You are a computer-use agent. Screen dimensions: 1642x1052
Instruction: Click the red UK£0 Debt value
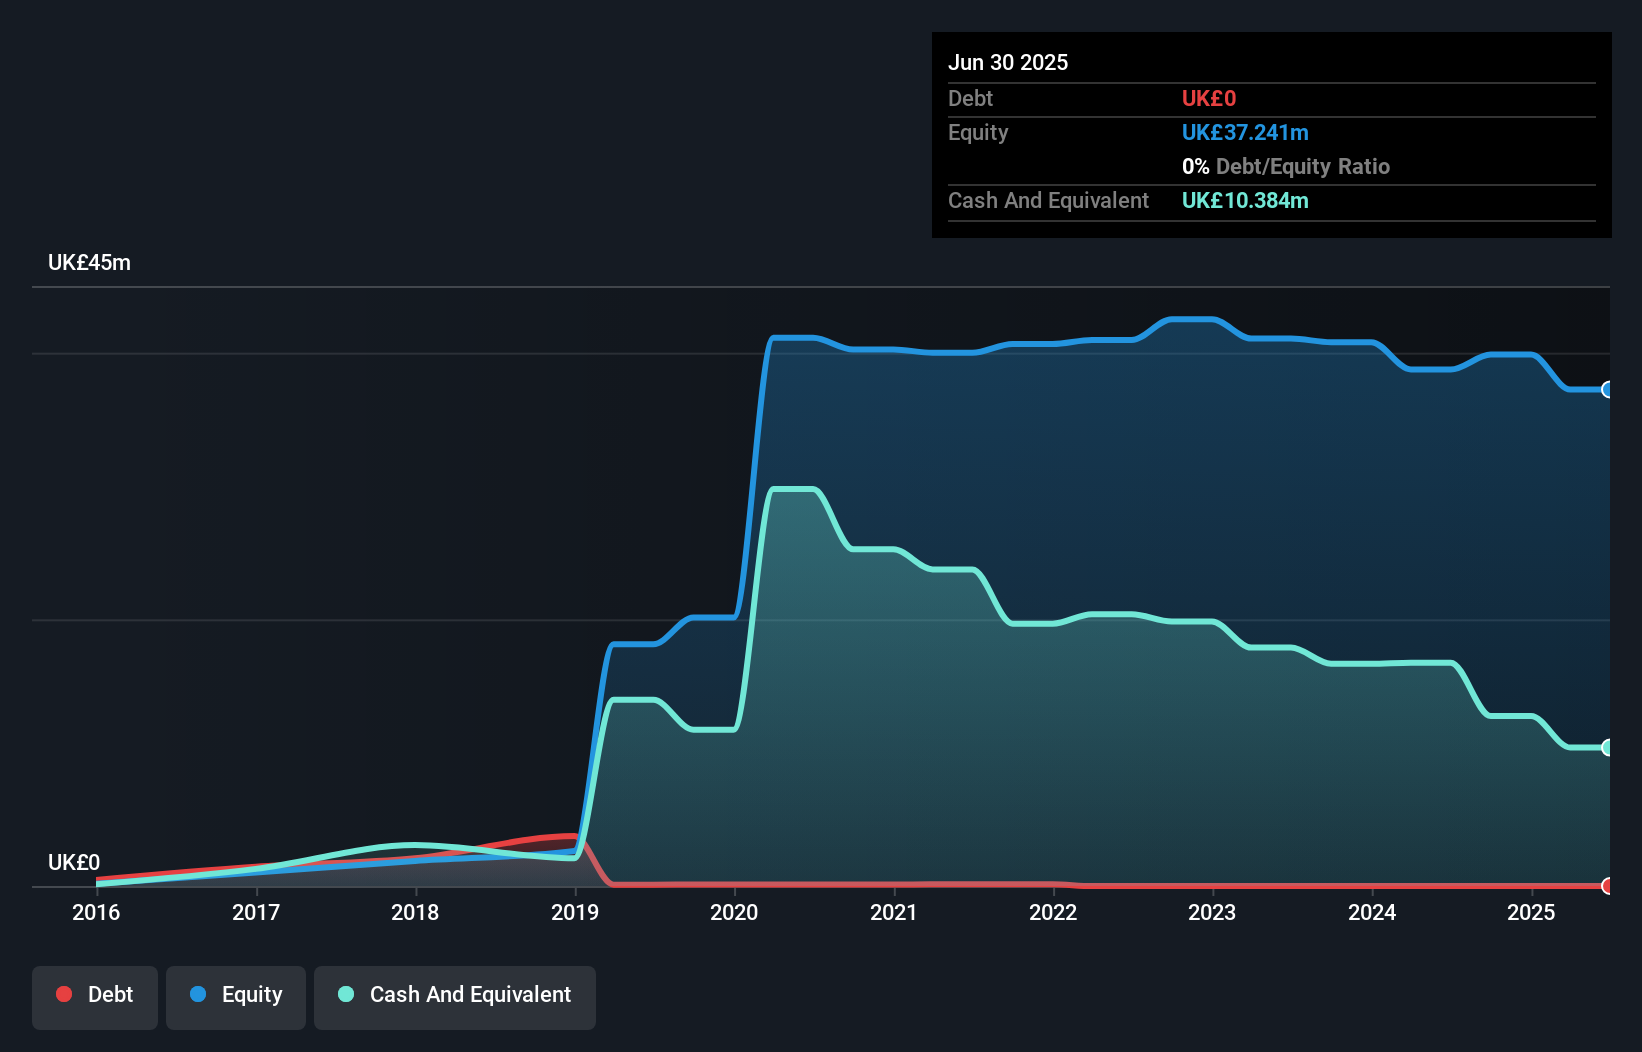pyautogui.click(x=1208, y=98)
